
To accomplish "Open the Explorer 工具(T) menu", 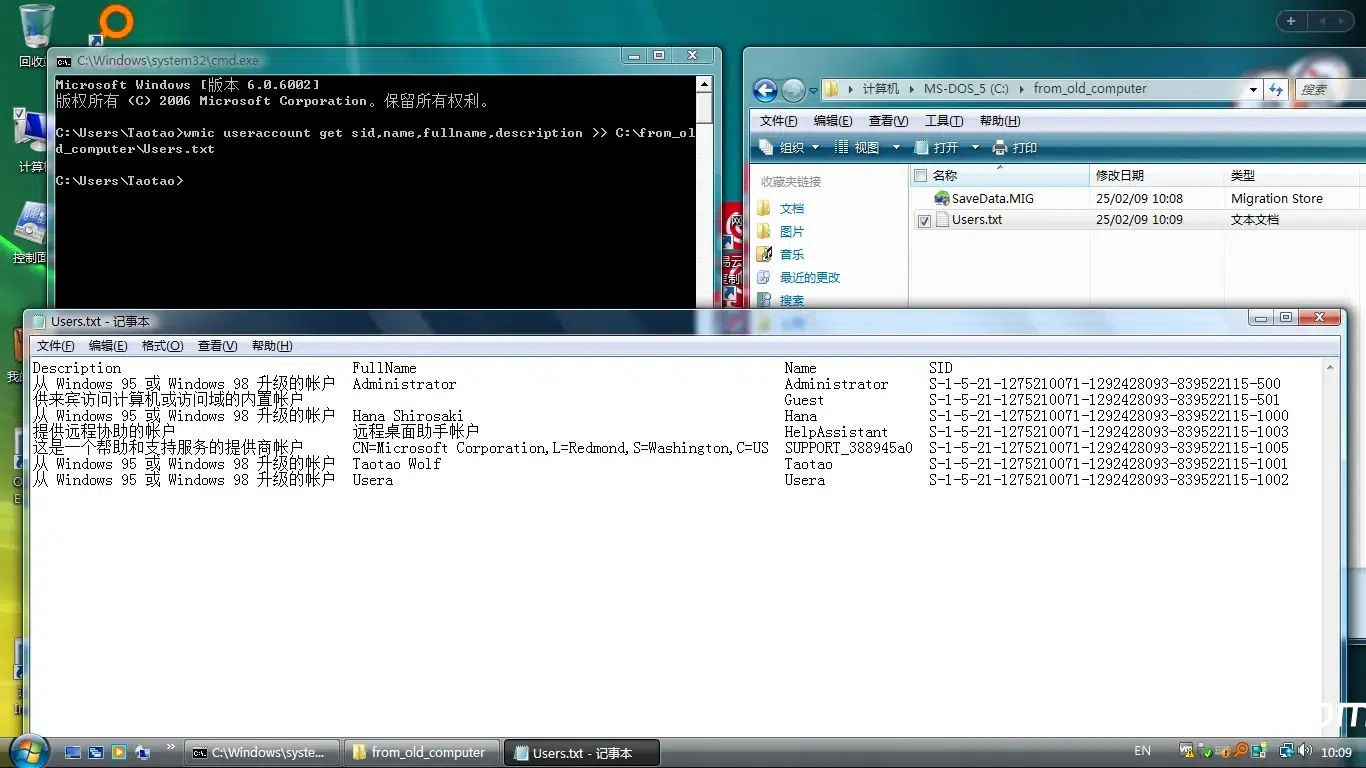I will click(x=944, y=121).
